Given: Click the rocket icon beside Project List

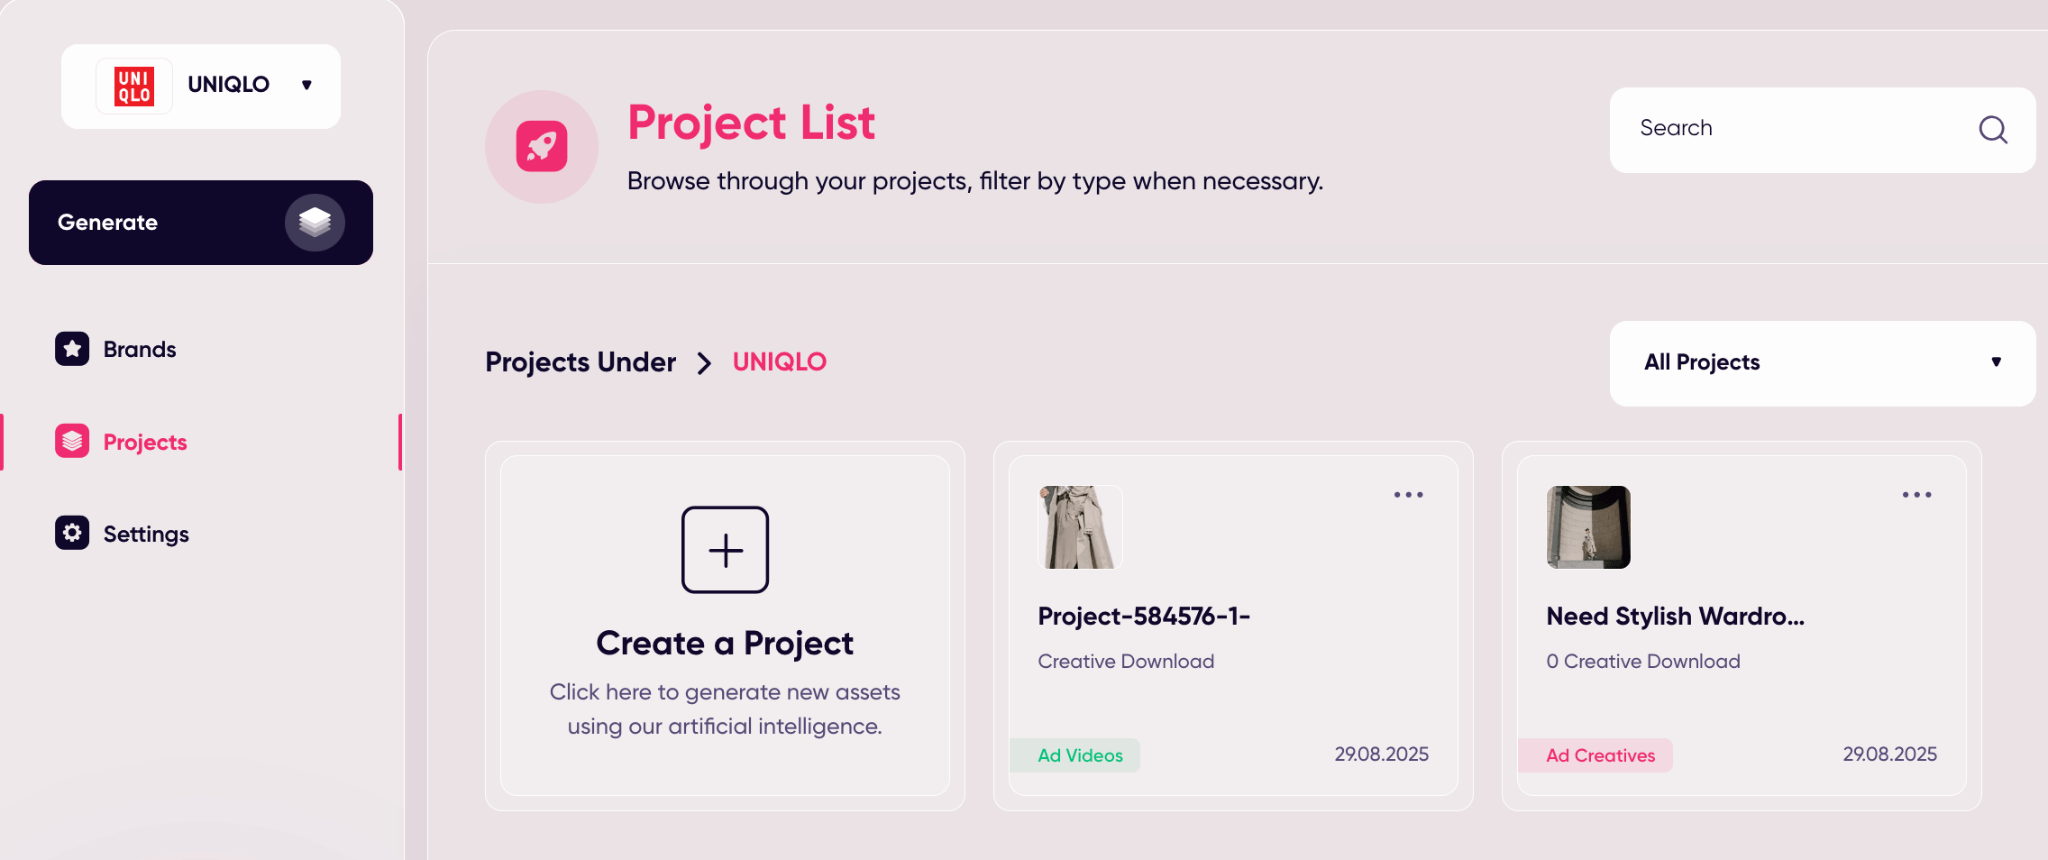Looking at the screenshot, I should coord(542,147).
